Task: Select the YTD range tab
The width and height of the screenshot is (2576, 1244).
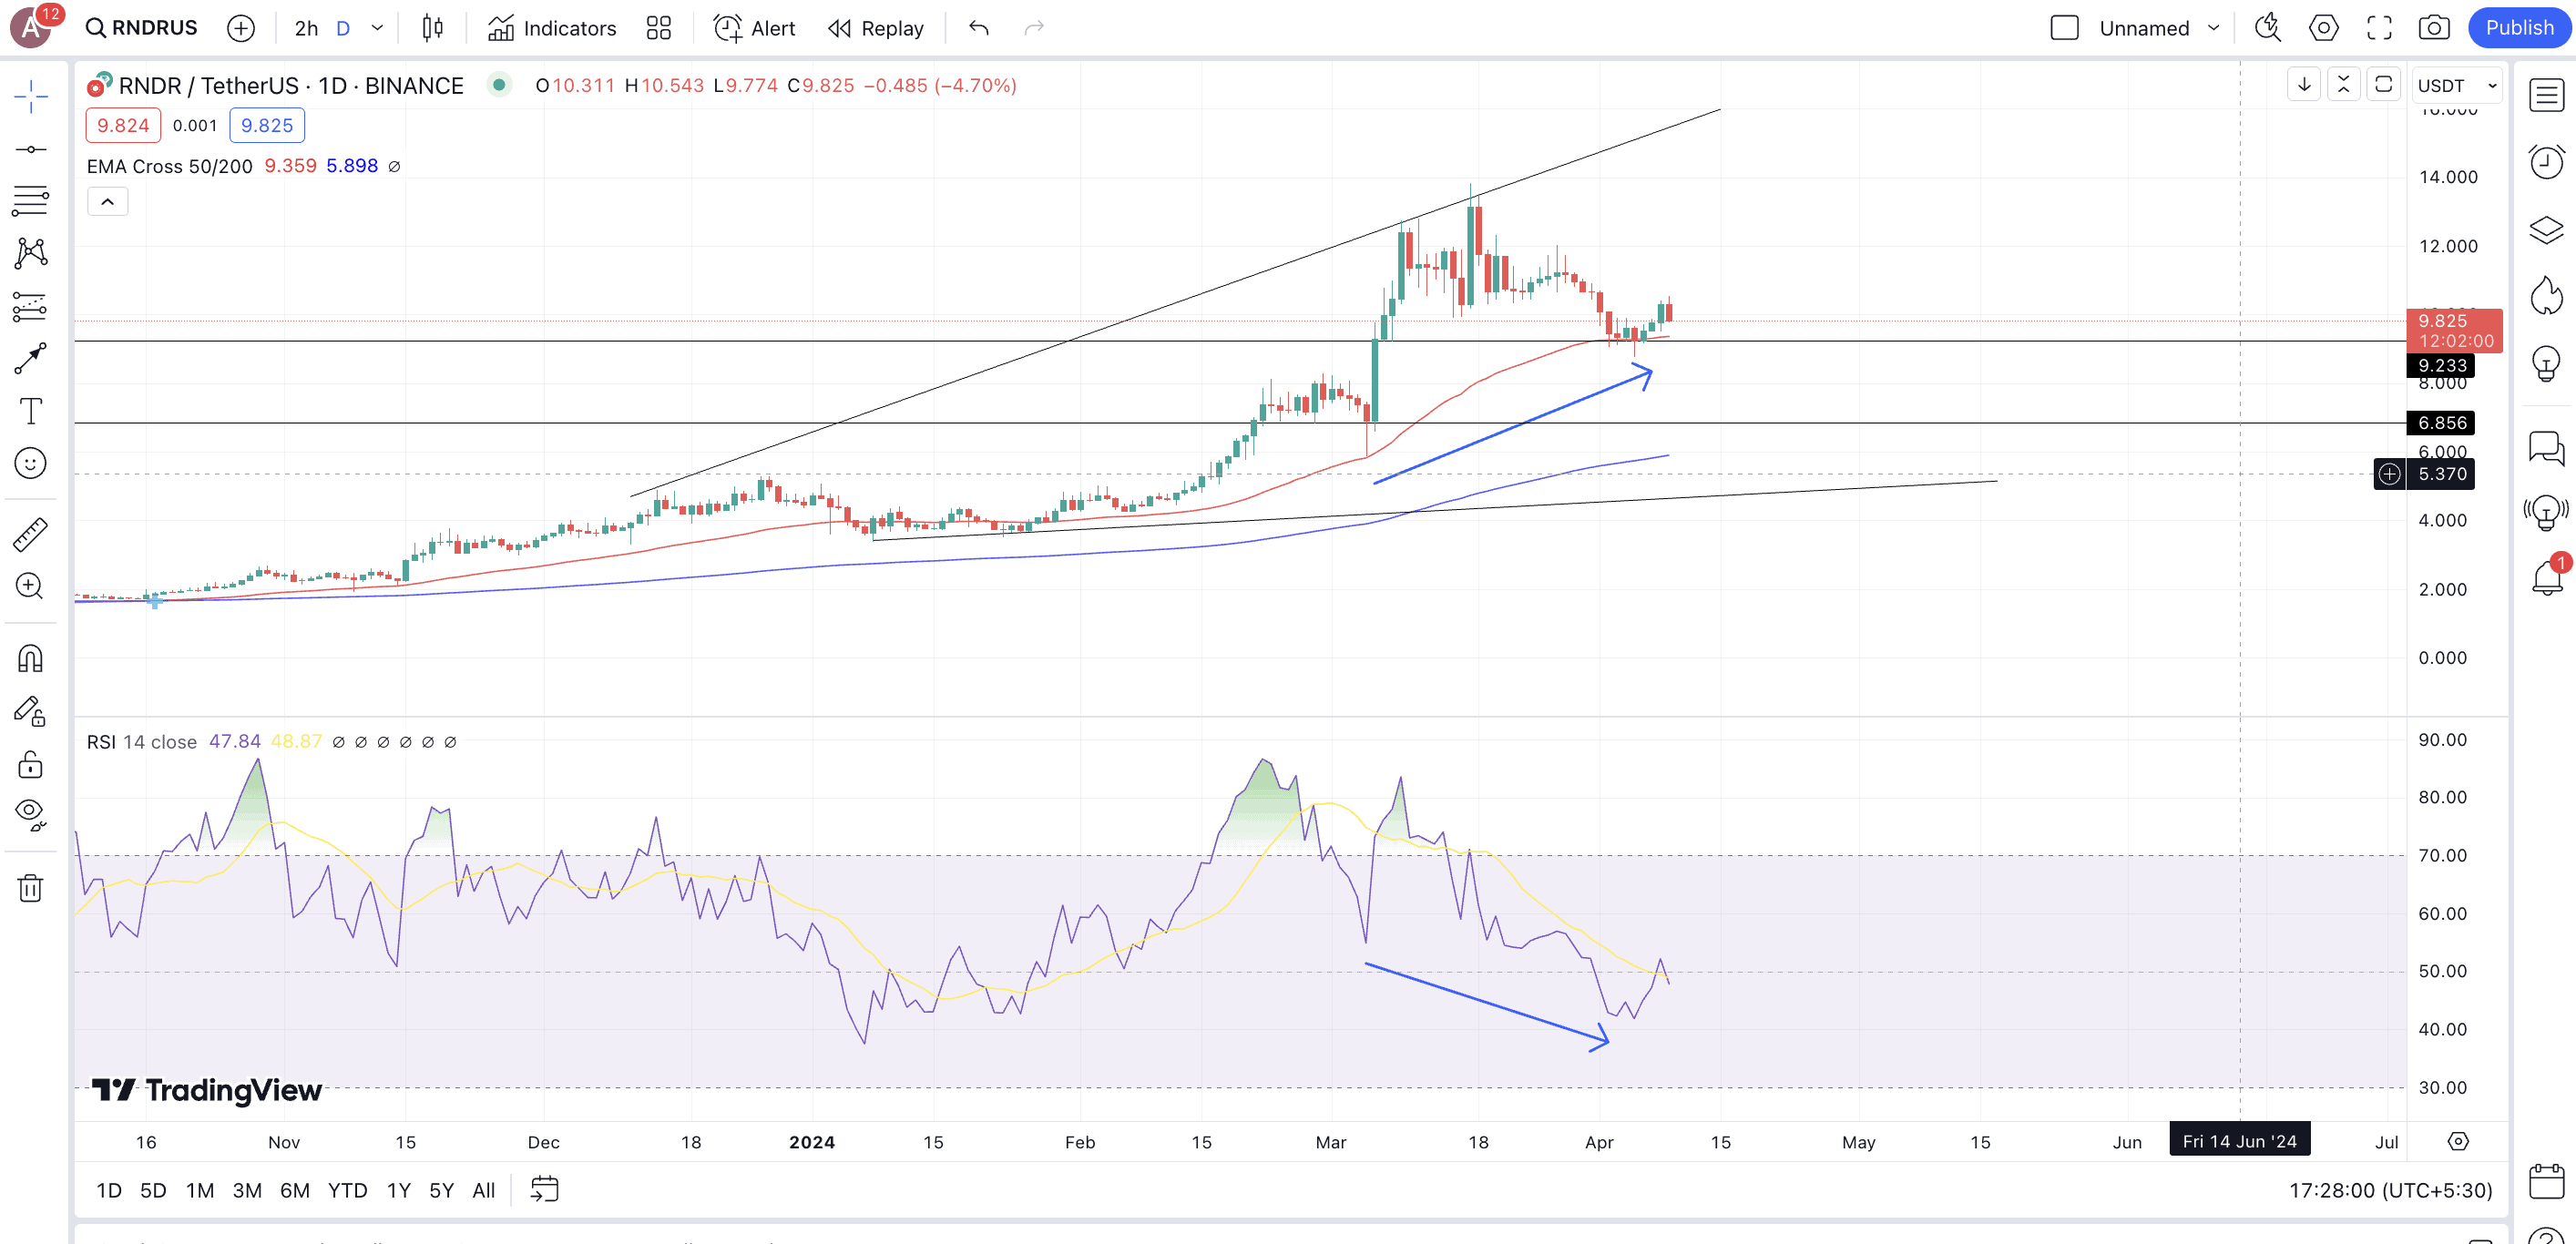Action: point(347,1190)
